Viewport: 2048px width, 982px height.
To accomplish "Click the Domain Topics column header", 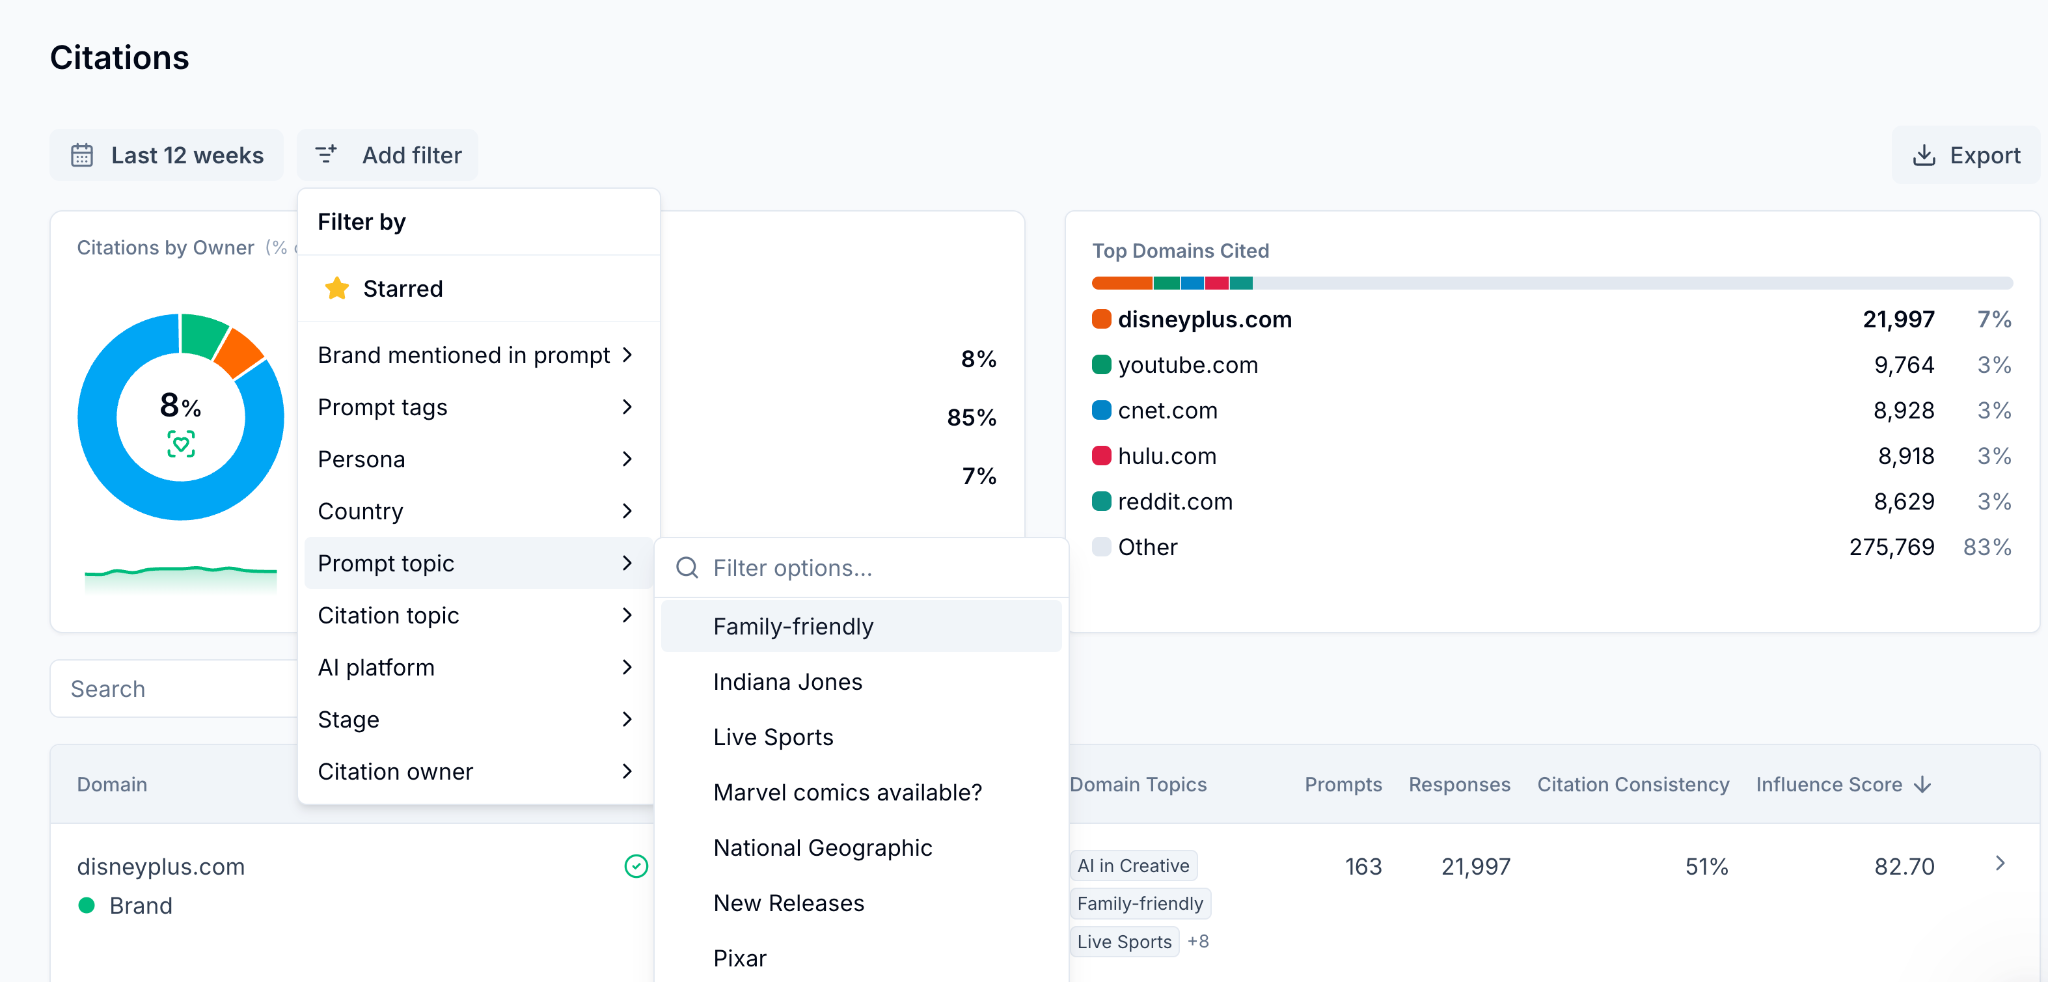I will coord(1138,785).
